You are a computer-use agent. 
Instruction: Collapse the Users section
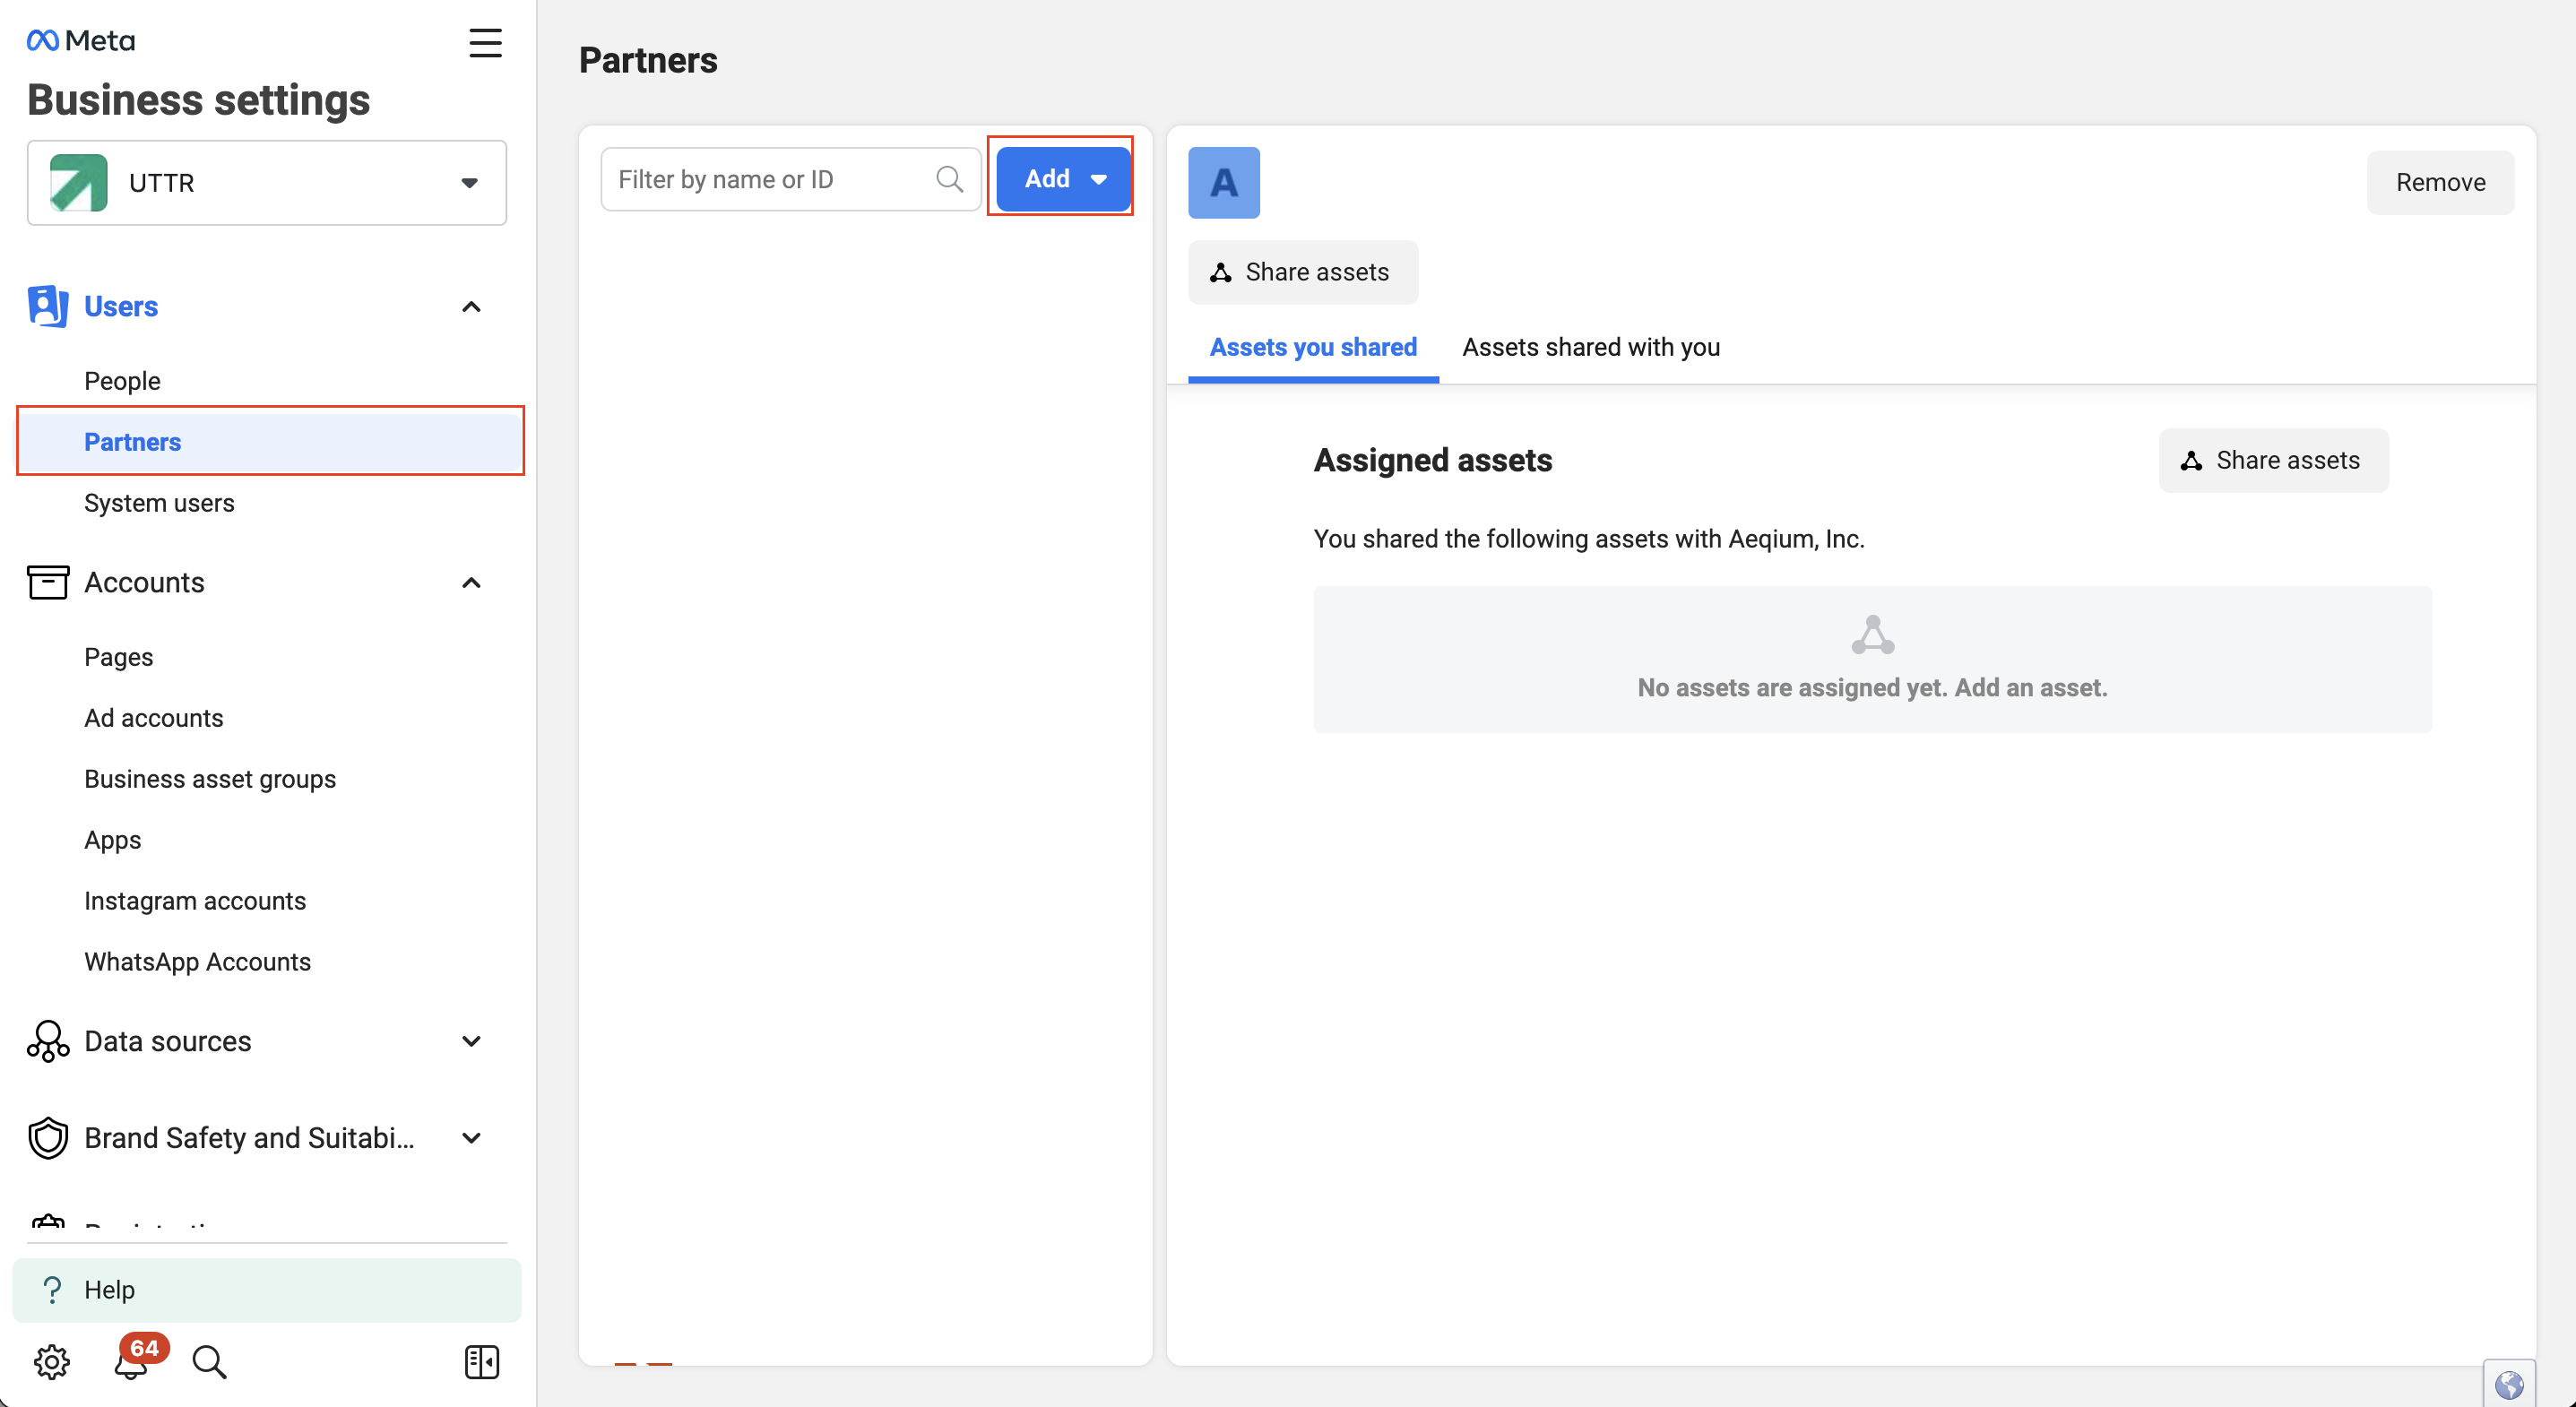click(x=471, y=306)
